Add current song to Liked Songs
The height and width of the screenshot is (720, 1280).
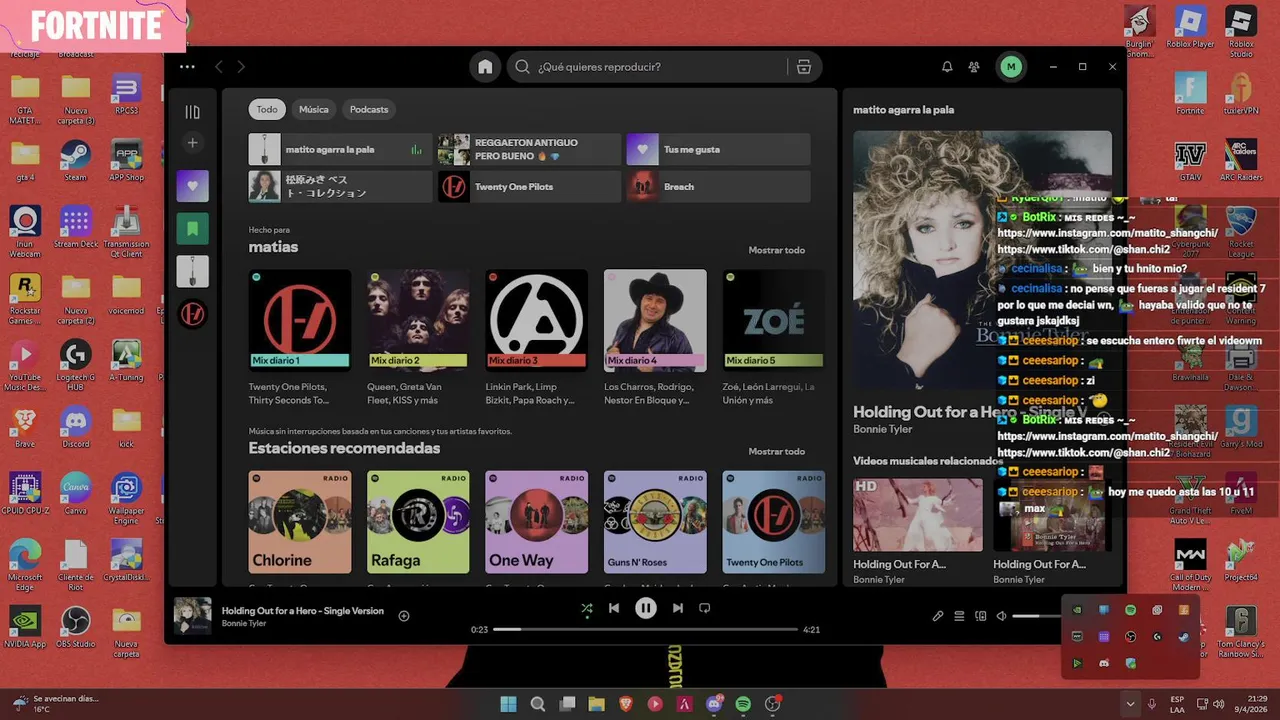click(404, 616)
